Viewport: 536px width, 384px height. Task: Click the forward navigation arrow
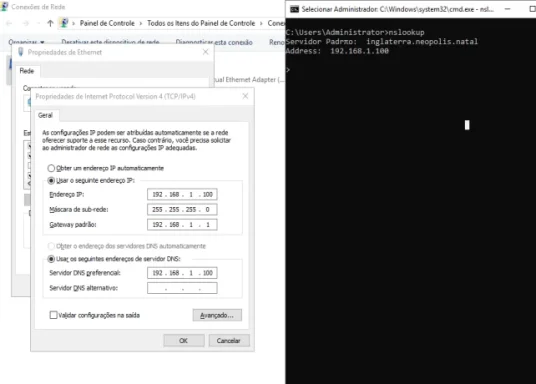26,23
